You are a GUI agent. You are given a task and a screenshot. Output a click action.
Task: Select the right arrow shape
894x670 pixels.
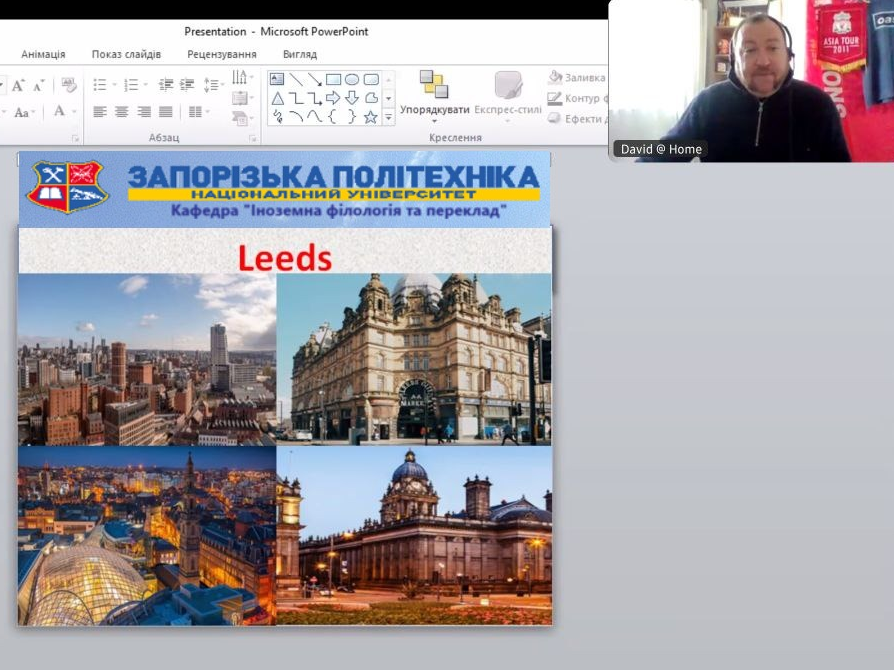pyautogui.click(x=333, y=98)
